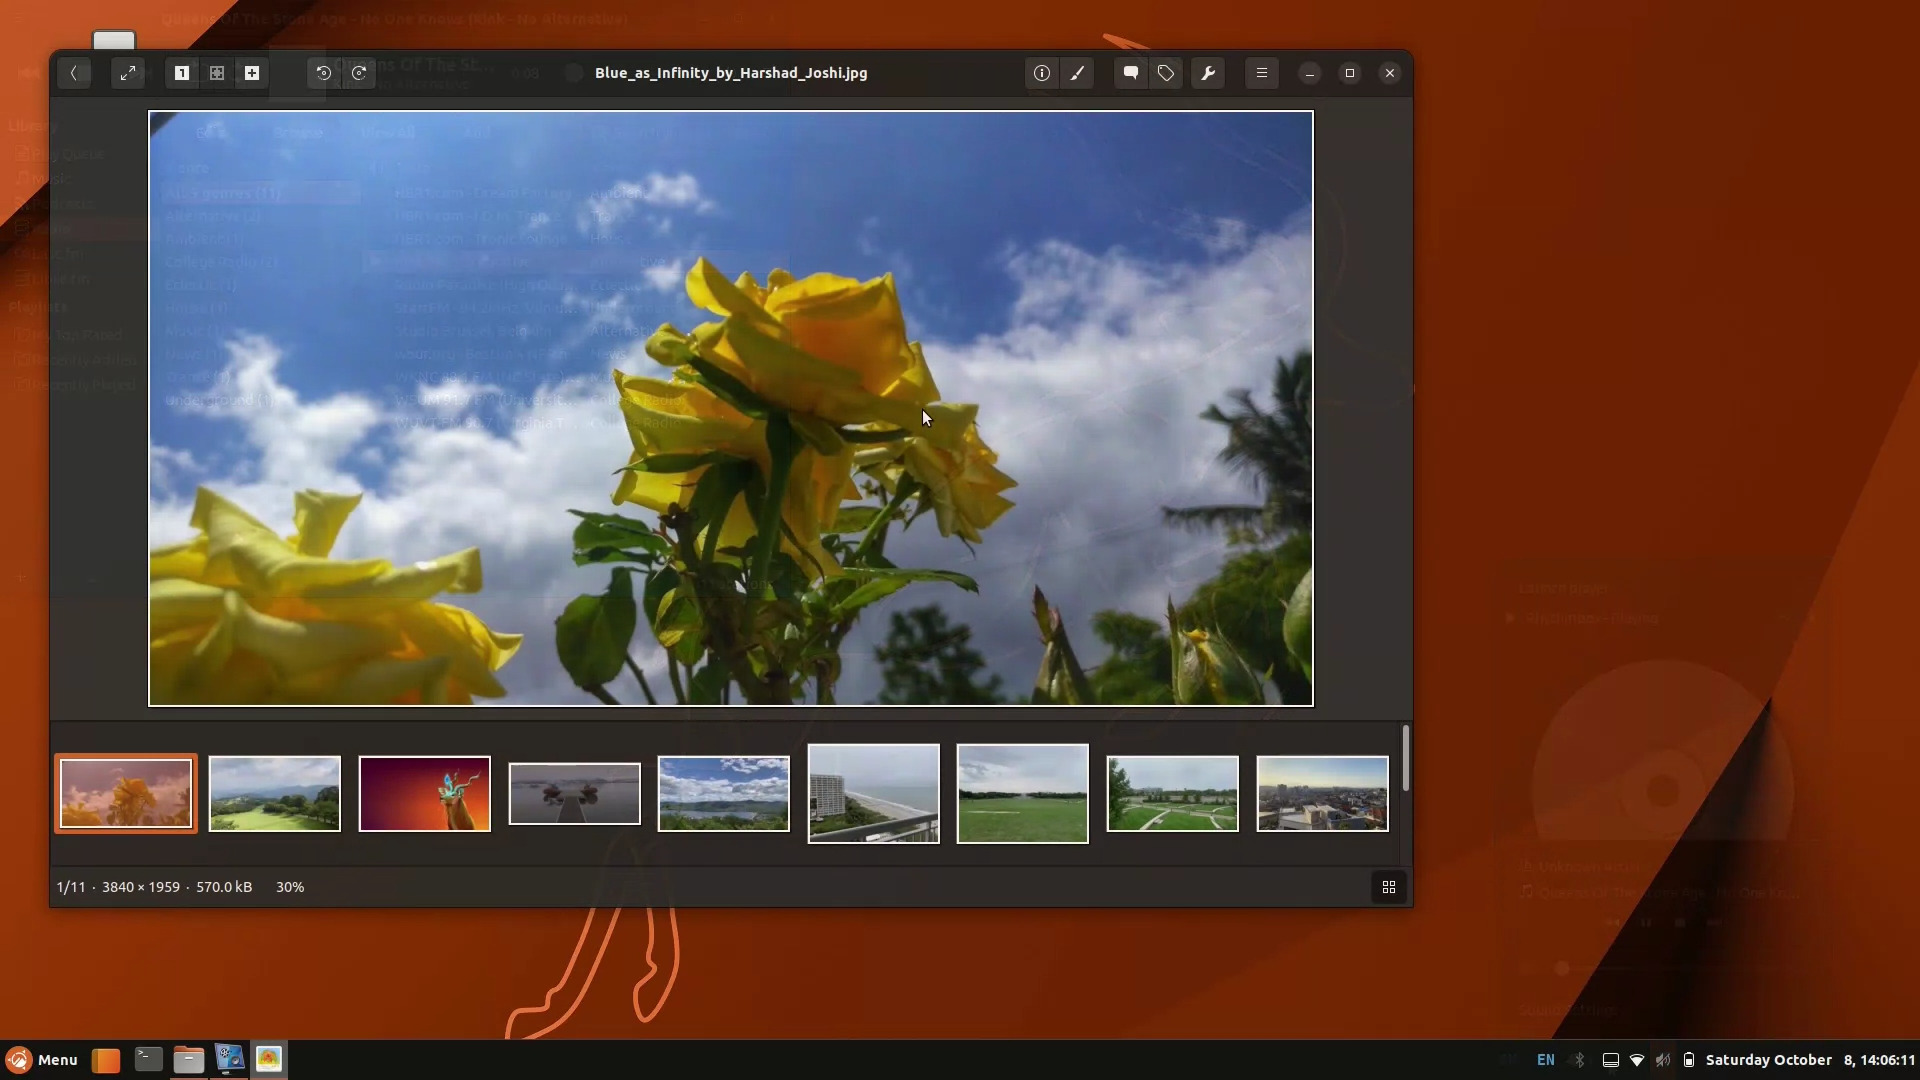The height and width of the screenshot is (1080, 1920).
Task: Open the image editing brush tool
Action: click(x=1077, y=72)
